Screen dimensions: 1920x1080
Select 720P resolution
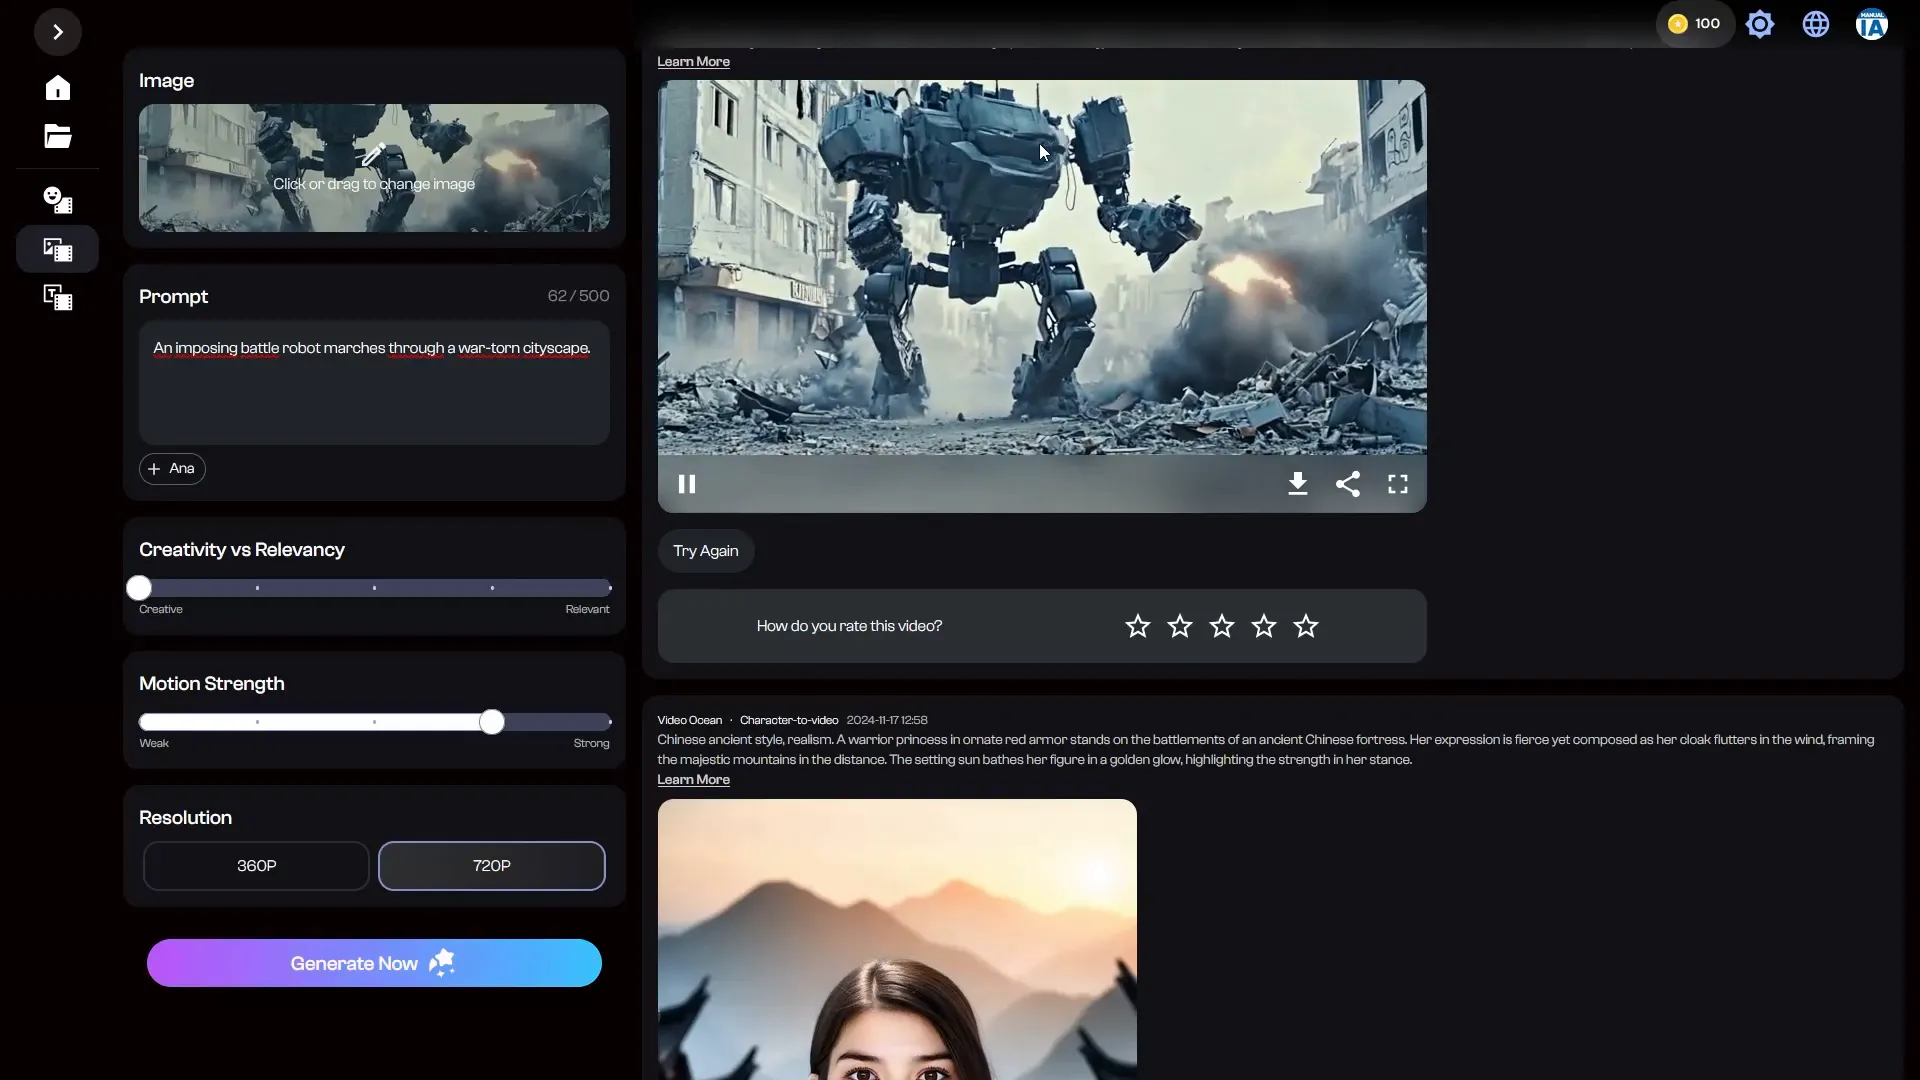click(x=491, y=866)
